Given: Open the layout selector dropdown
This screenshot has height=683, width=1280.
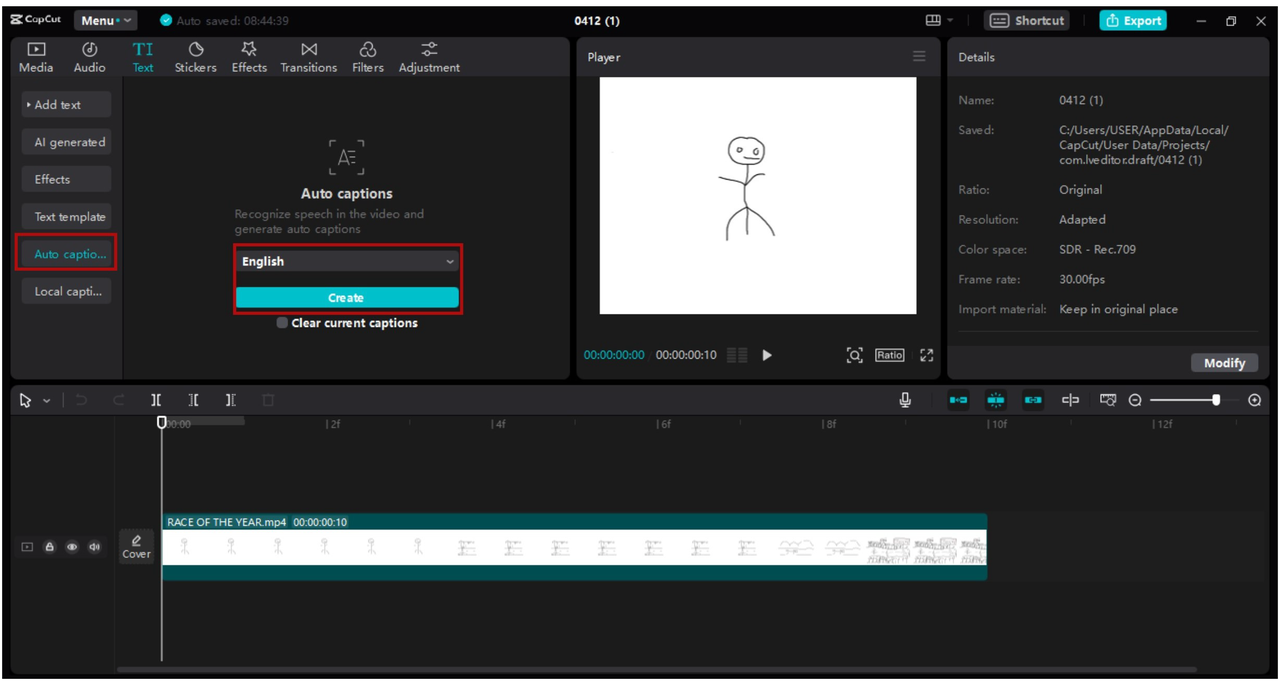Looking at the screenshot, I should point(939,20).
